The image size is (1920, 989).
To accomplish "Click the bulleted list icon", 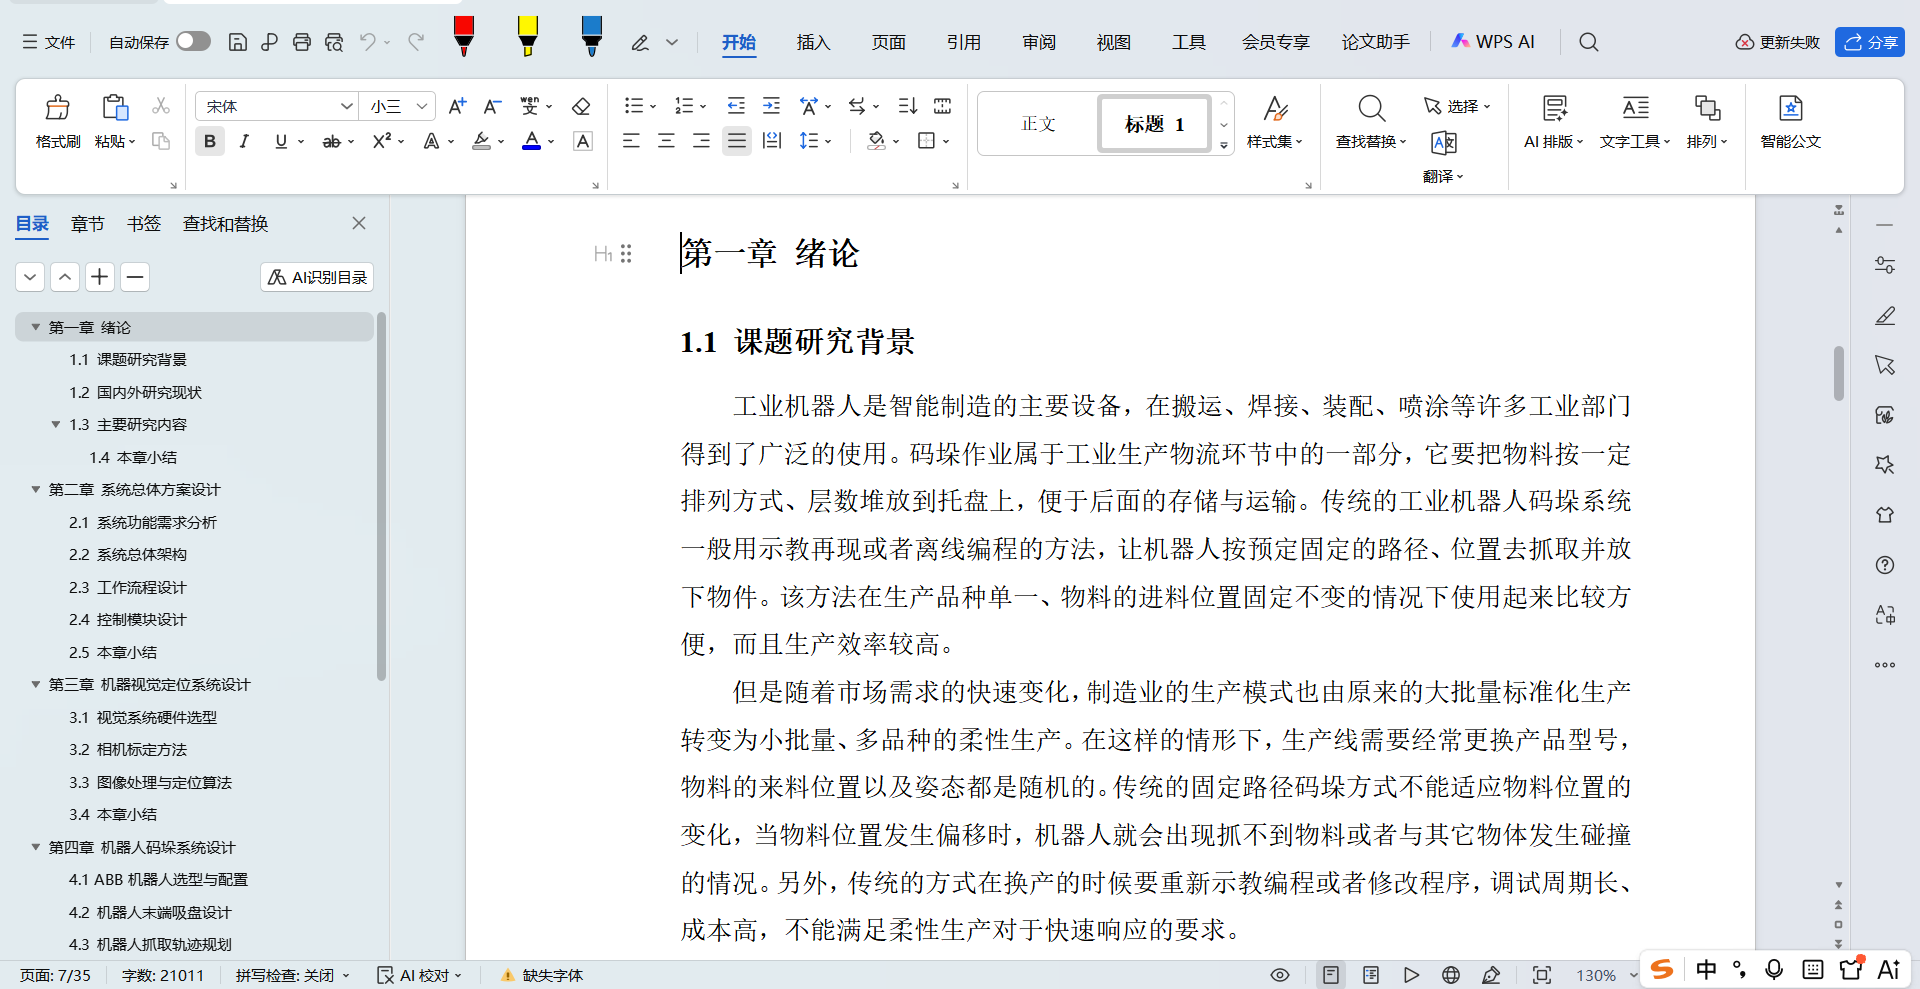I will click(x=634, y=106).
